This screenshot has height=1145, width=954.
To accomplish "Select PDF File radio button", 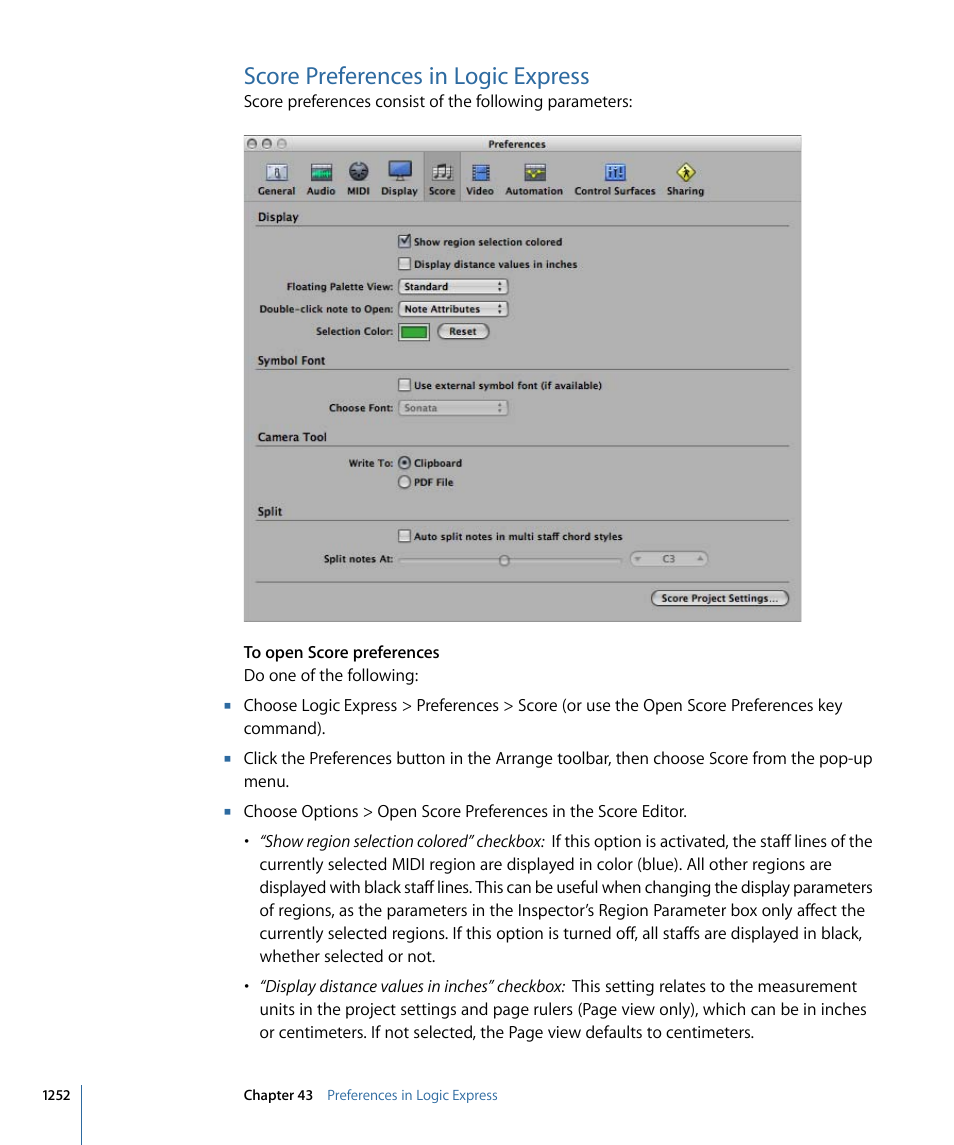I will click(404, 482).
